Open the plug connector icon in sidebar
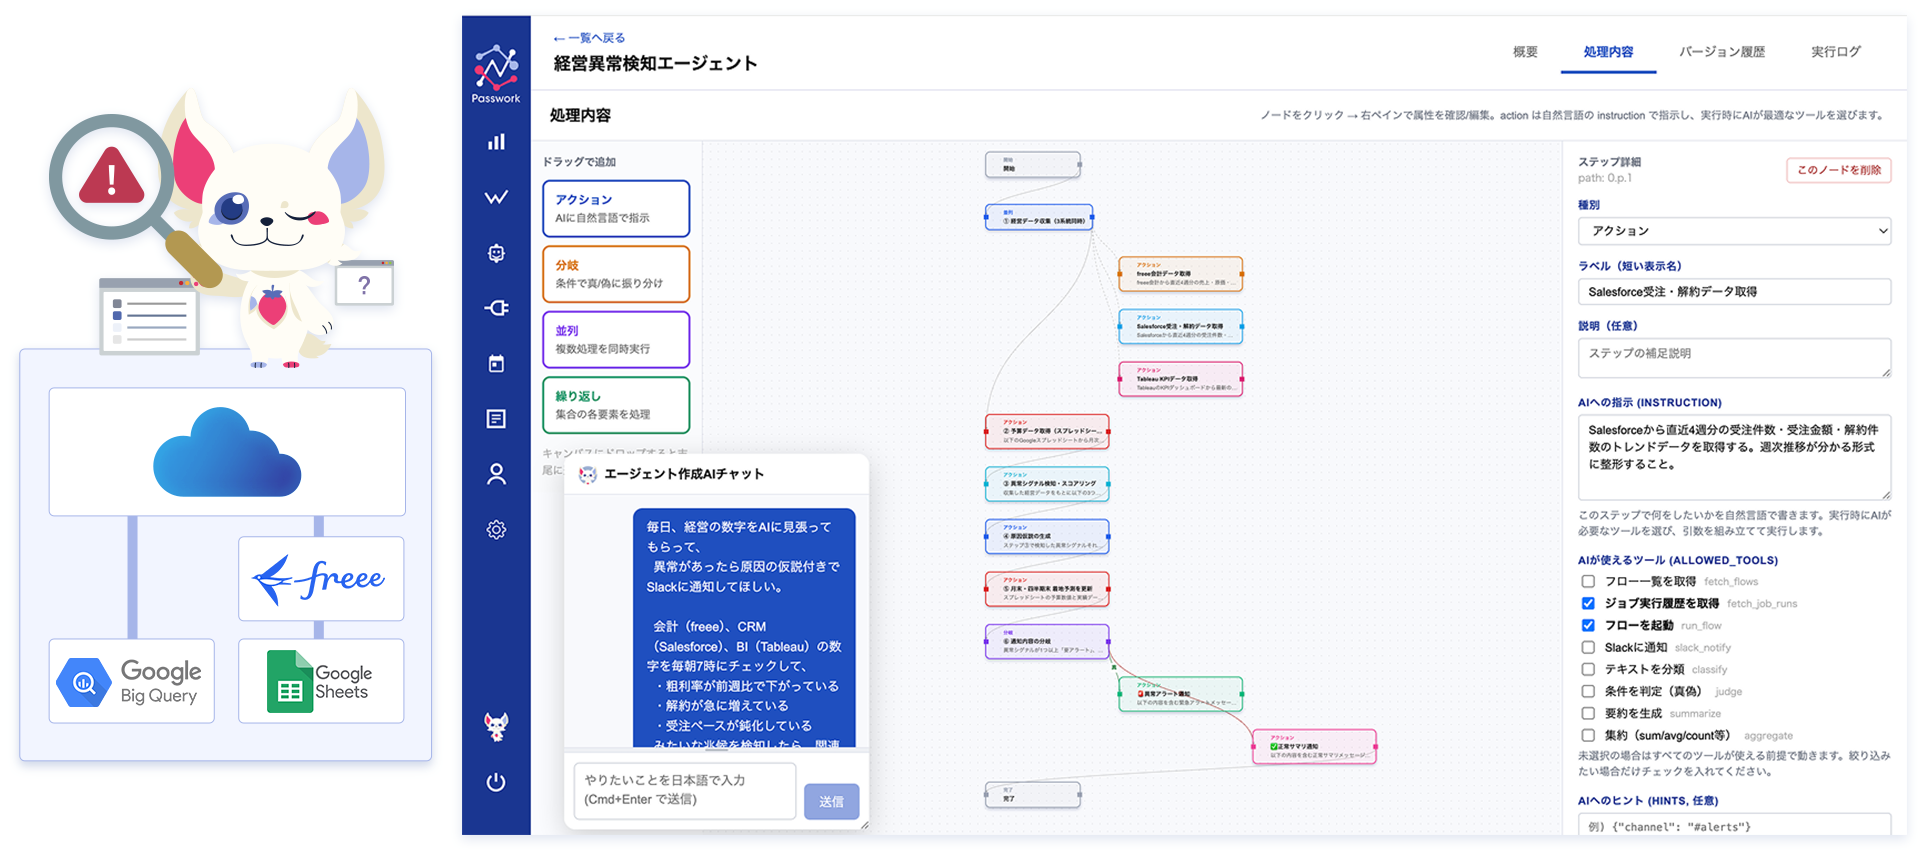 [x=496, y=308]
